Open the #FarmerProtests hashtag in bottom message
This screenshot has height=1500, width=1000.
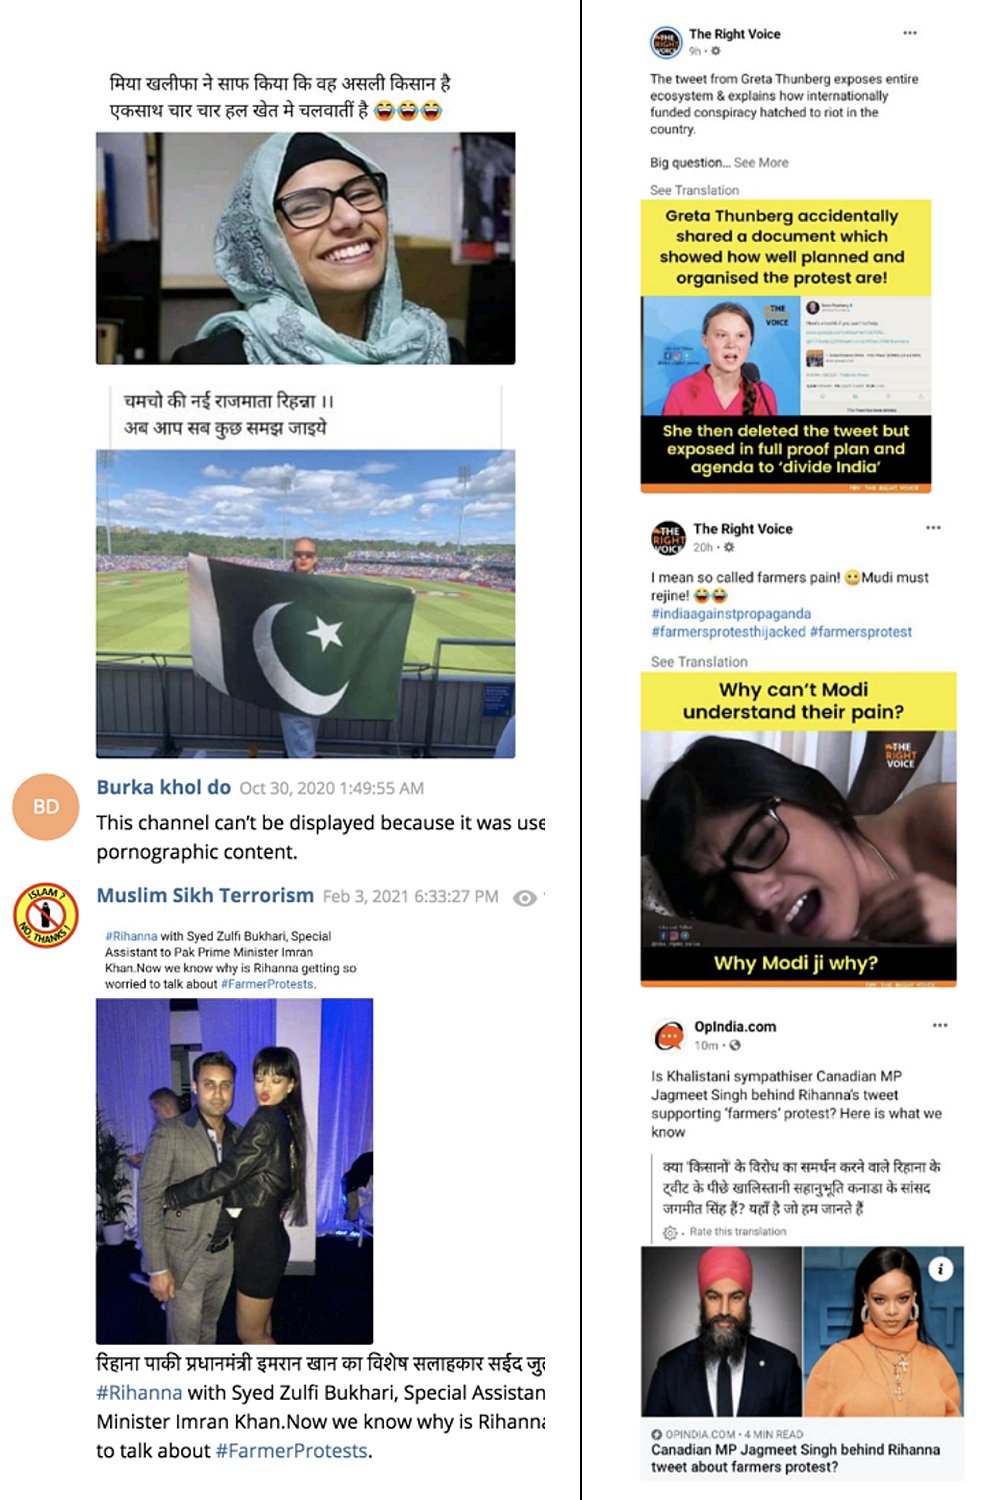click(x=291, y=1451)
